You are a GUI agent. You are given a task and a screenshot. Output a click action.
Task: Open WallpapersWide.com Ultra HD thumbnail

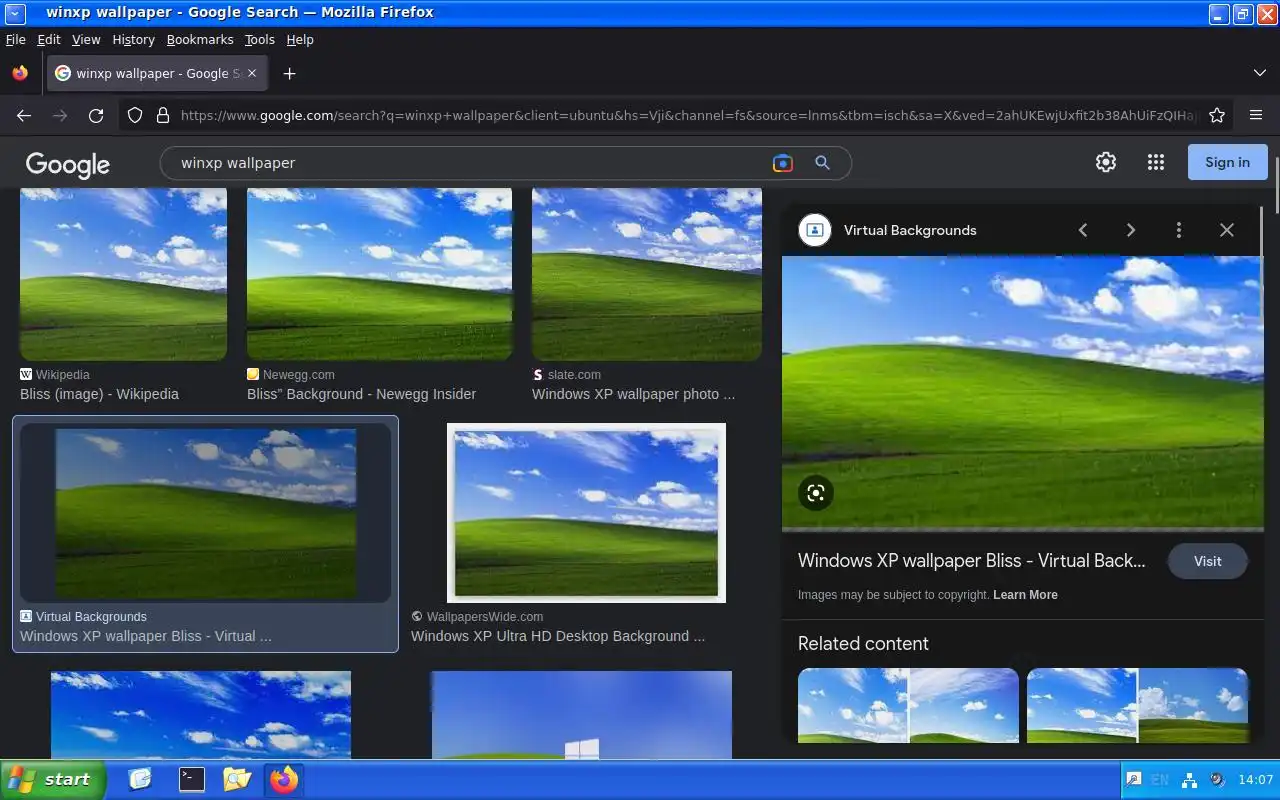tap(586, 513)
